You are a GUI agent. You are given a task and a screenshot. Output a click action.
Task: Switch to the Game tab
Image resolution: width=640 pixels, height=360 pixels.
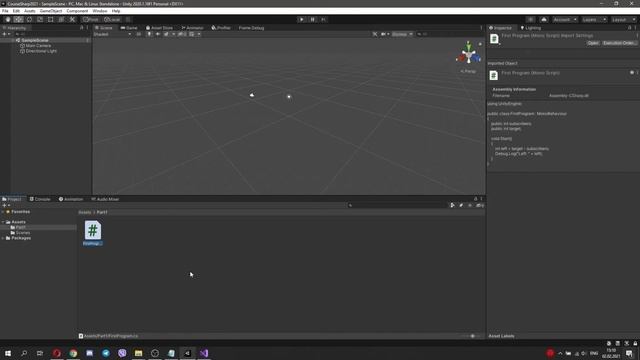tap(129, 28)
